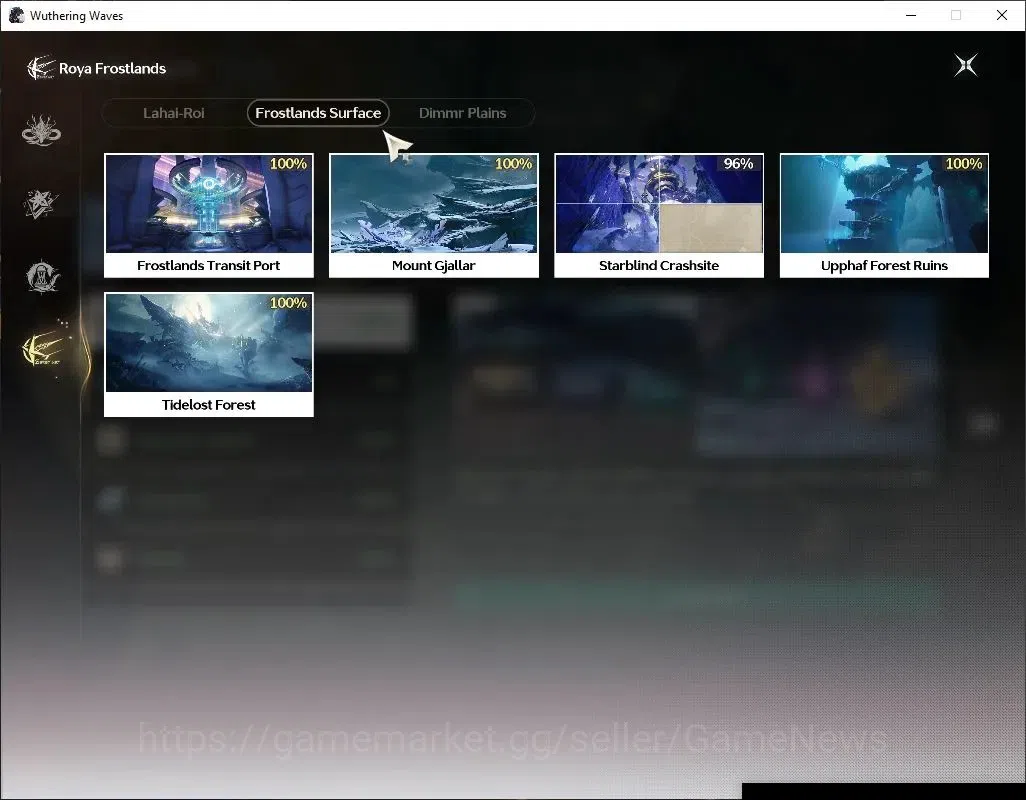This screenshot has width=1026, height=800.
Task: Click the Upphaf Forest Ruins label
Action: pyautogui.click(x=884, y=266)
